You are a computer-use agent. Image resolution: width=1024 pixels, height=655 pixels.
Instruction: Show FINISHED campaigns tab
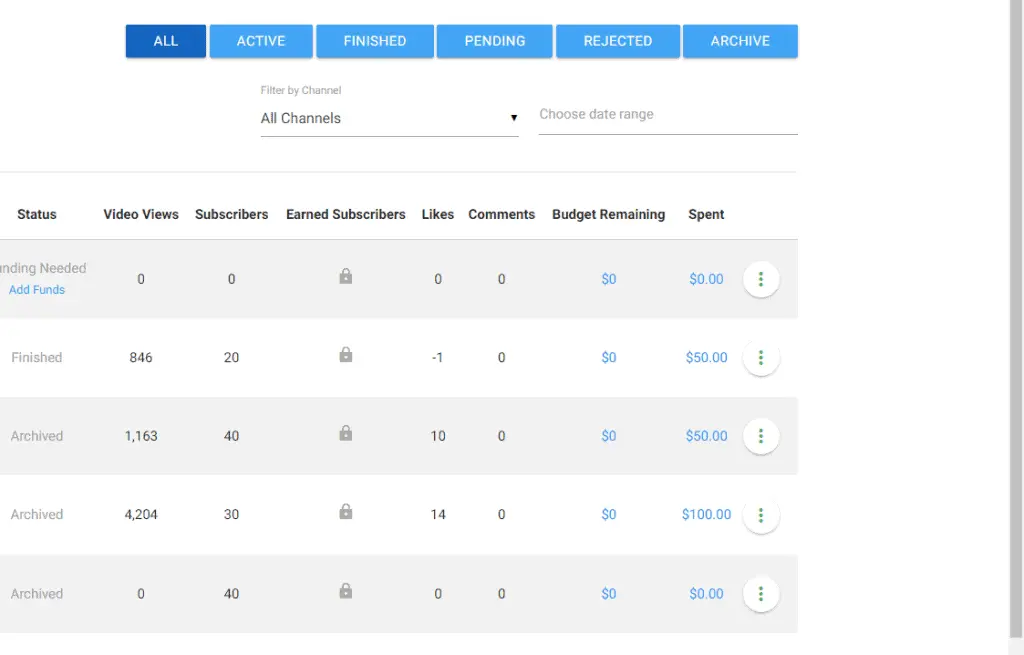click(375, 41)
